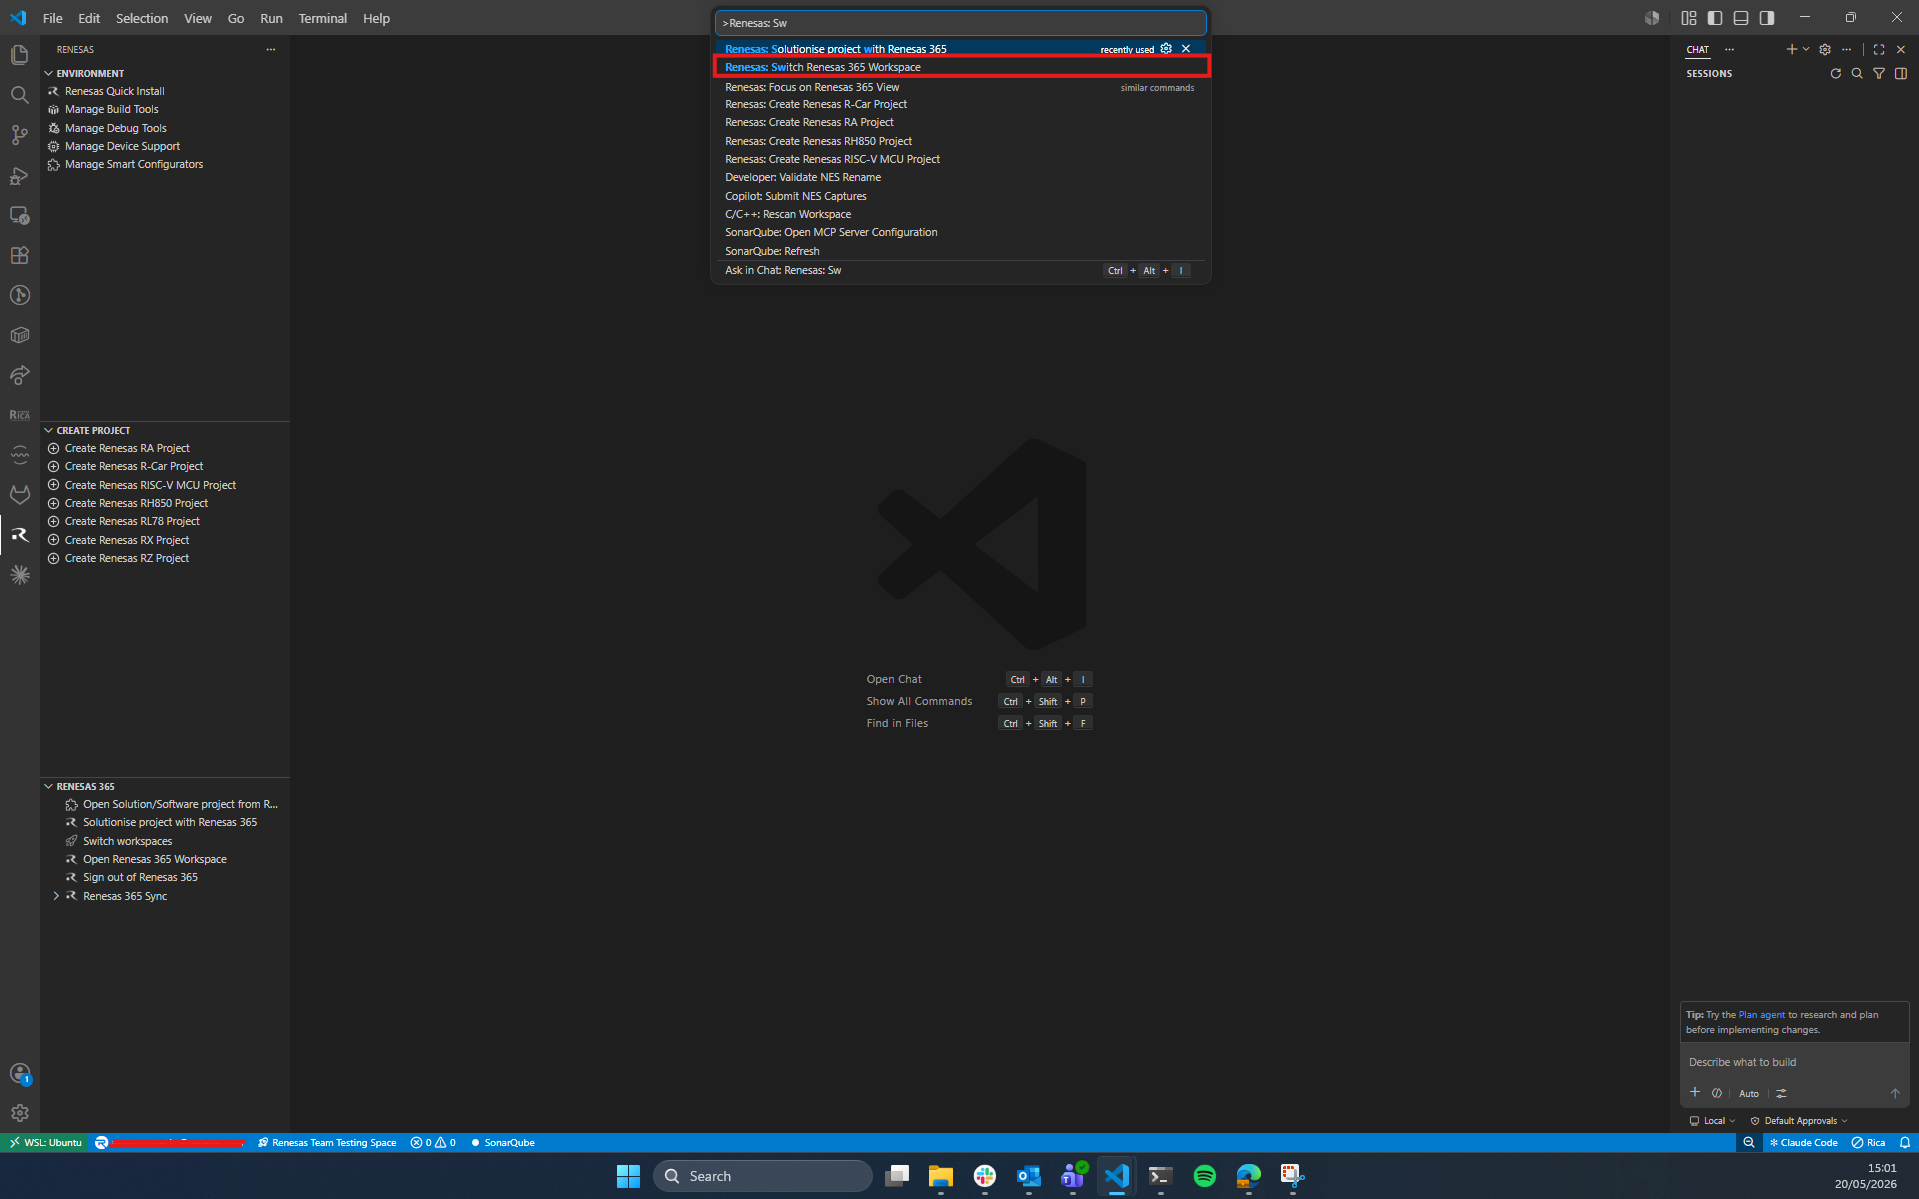Open the configure tools icon in chat input
Screen dimensions: 1919x1199
click(1781, 1093)
